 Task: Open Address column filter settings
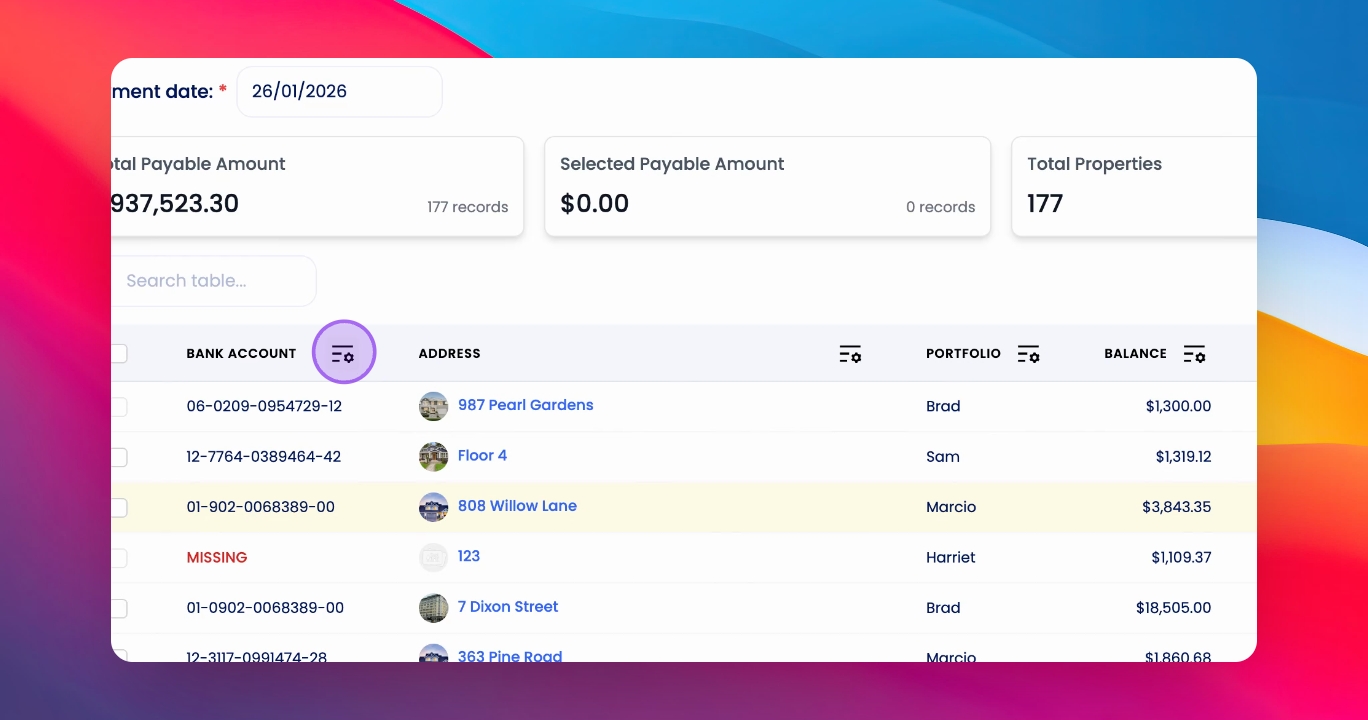[x=850, y=353]
